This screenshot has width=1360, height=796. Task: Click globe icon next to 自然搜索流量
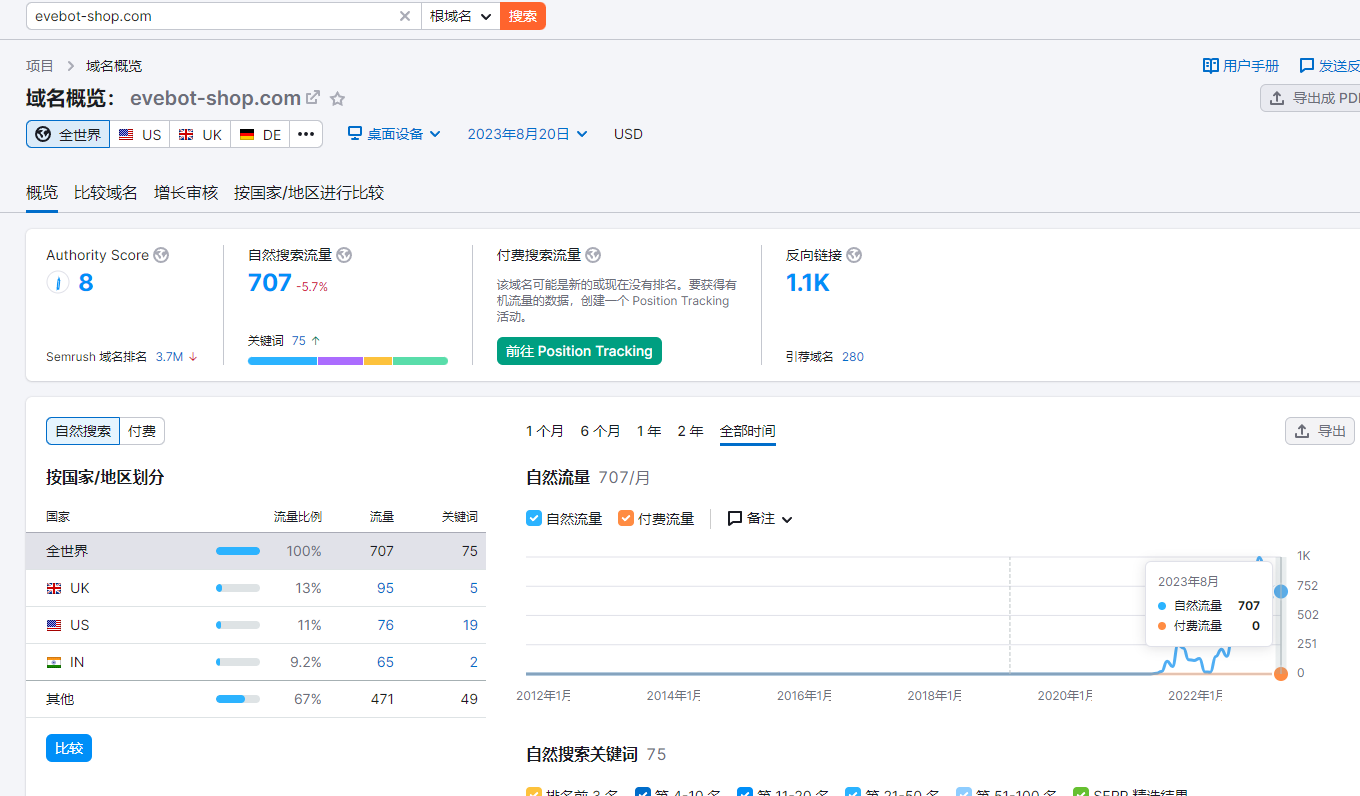point(344,255)
